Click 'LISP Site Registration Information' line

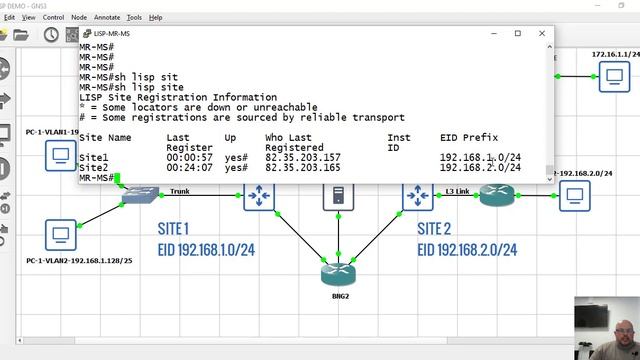click(x=178, y=98)
